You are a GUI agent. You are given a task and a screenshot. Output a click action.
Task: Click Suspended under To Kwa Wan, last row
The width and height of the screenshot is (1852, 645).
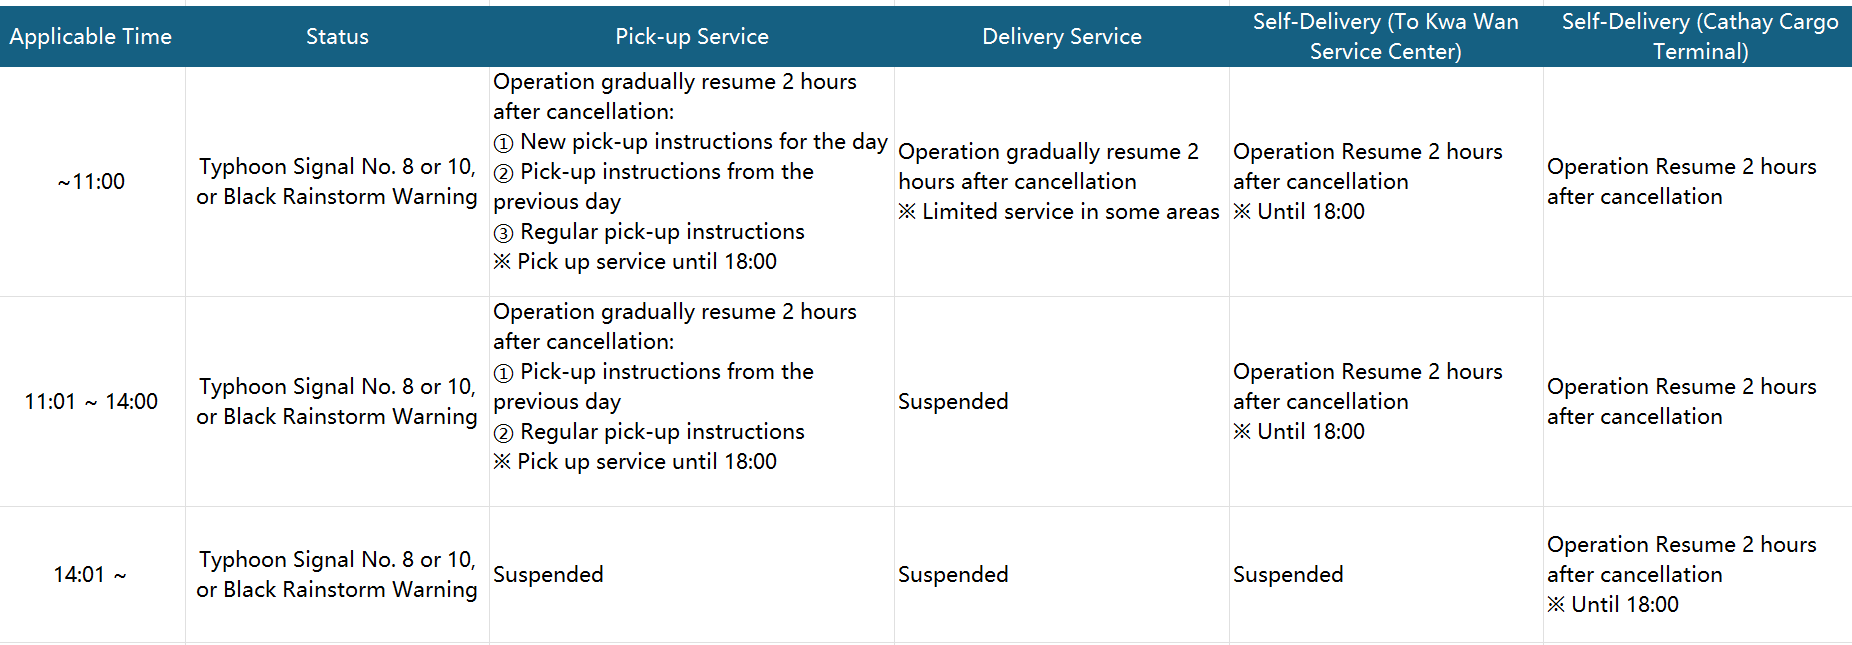click(1288, 575)
